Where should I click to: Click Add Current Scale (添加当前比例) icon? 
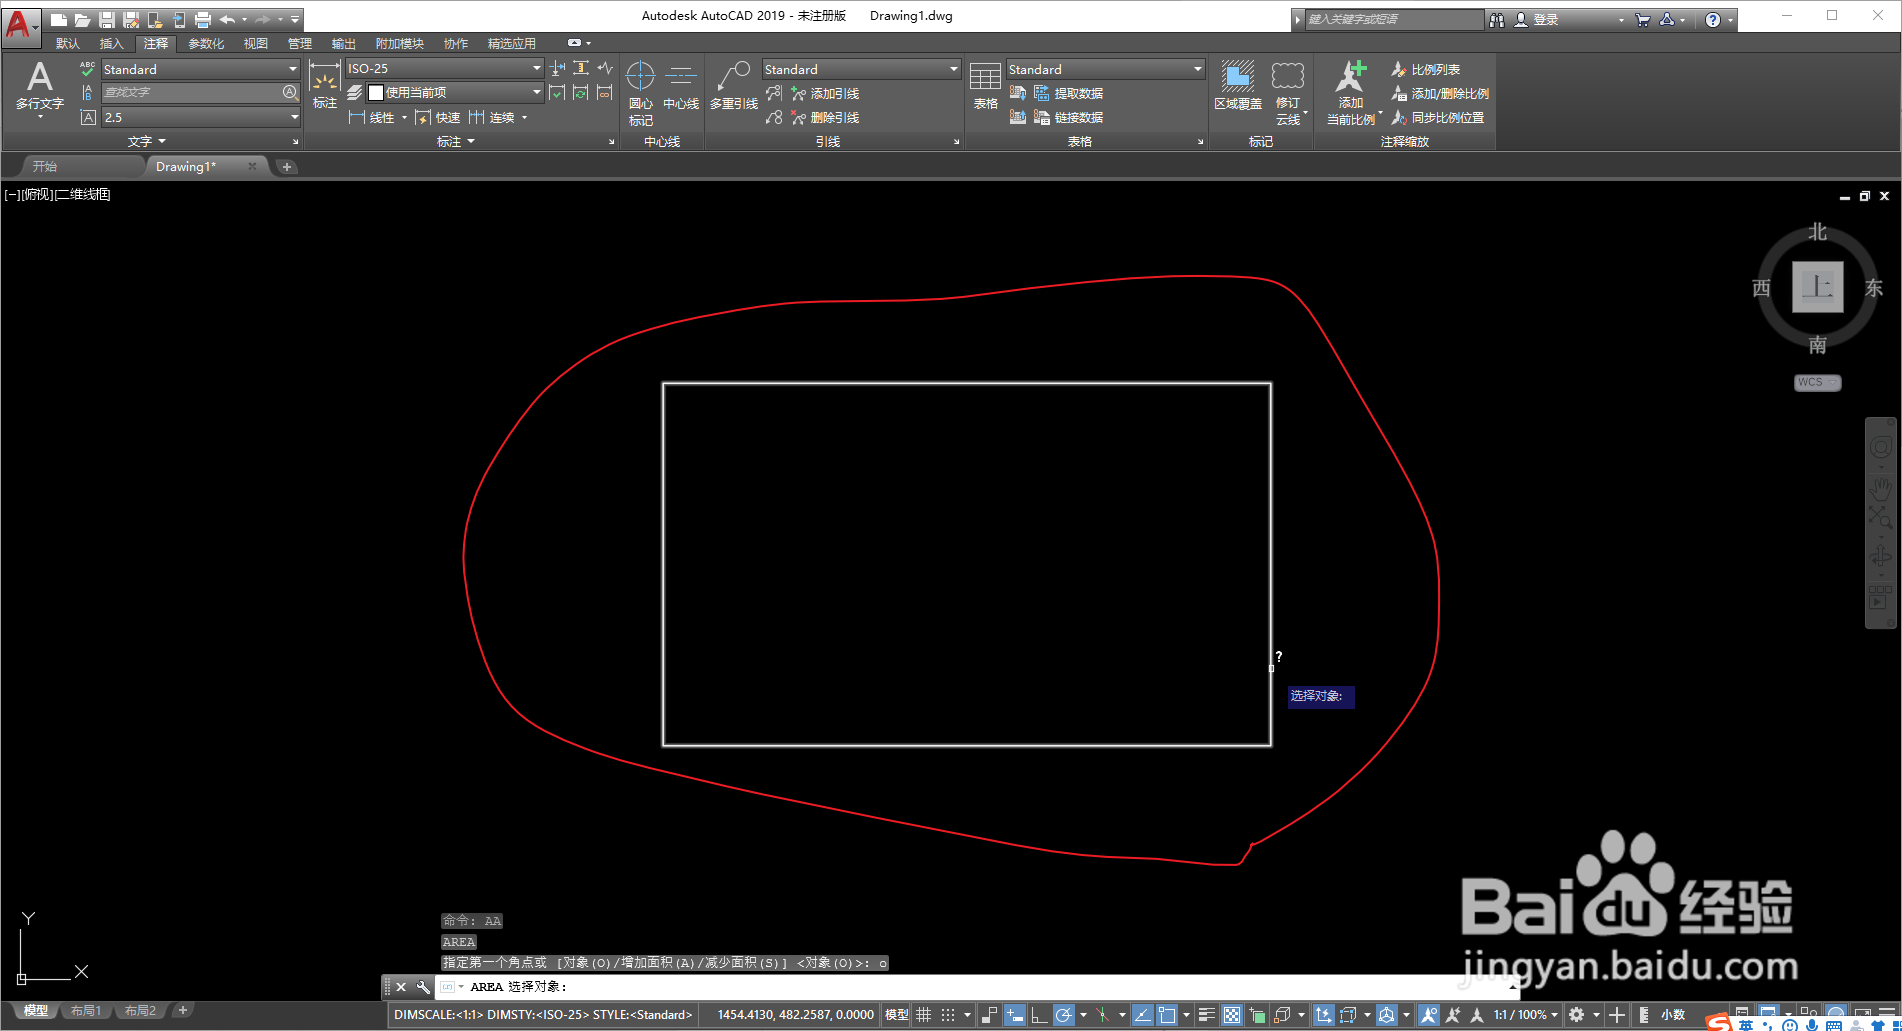tap(1351, 92)
